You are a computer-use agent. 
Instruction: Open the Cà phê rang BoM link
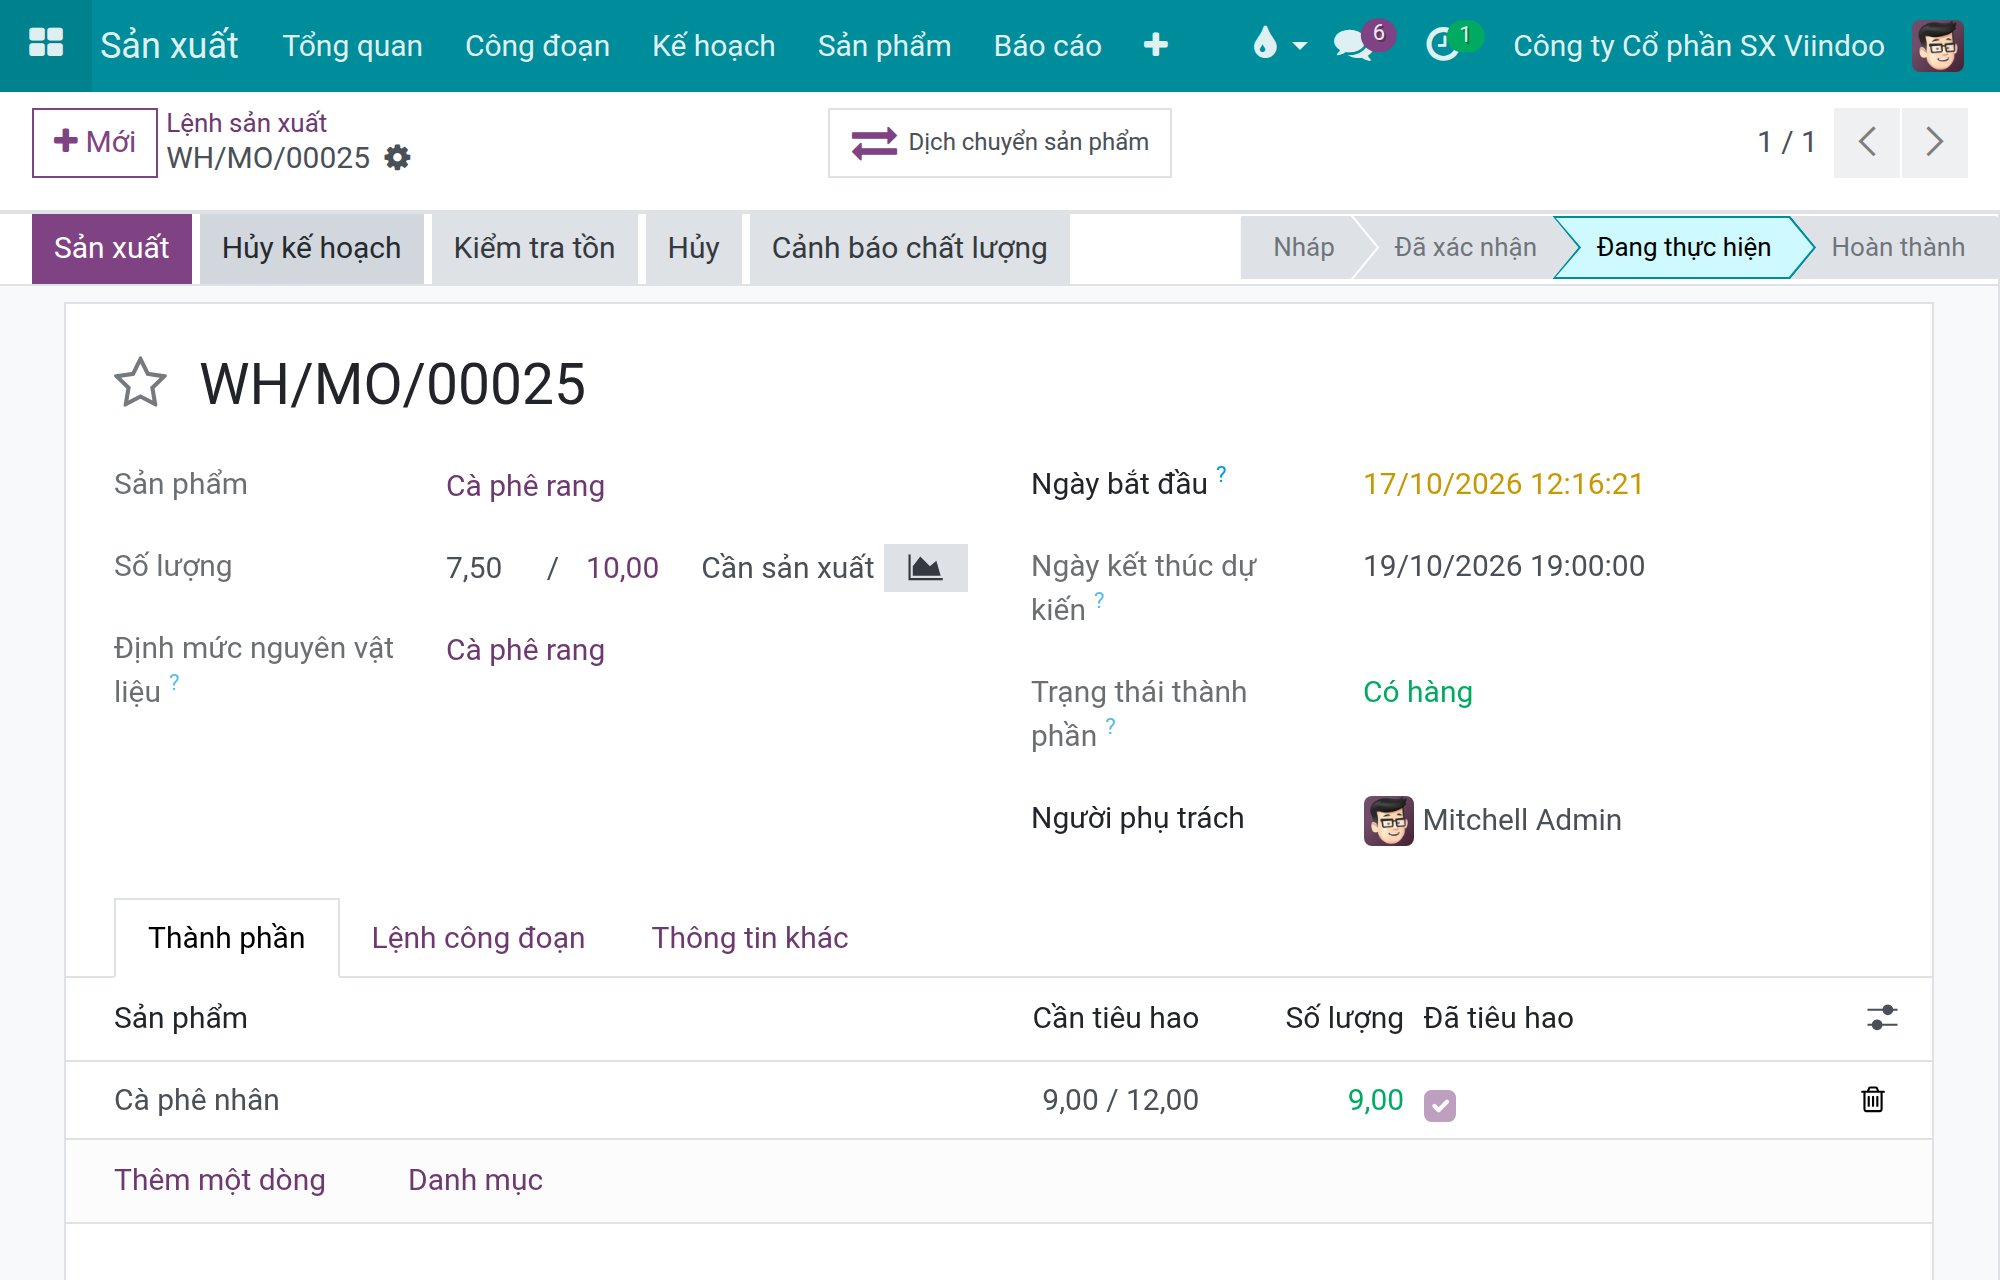tap(525, 650)
